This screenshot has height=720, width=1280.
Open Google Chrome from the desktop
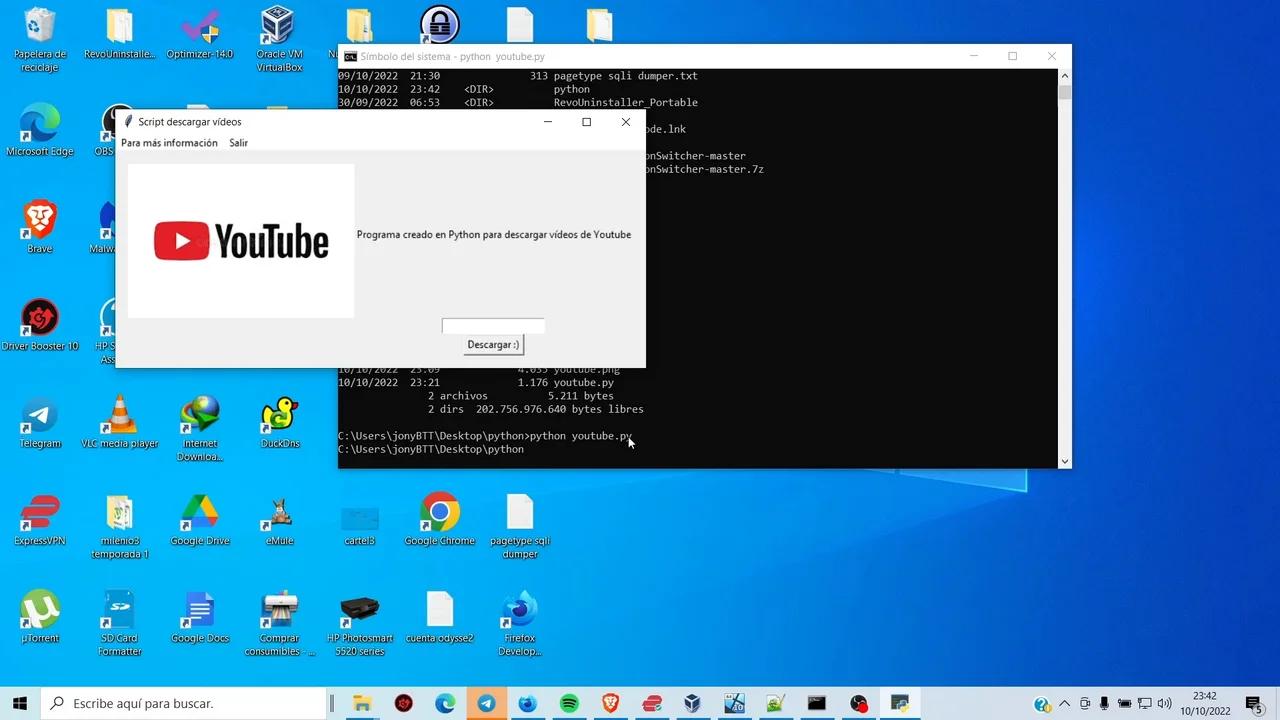click(440, 513)
